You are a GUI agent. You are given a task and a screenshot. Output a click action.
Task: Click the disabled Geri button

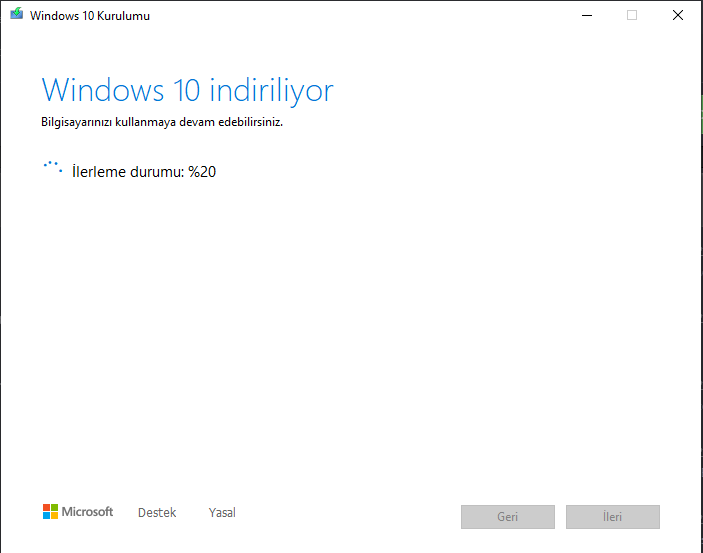508,517
